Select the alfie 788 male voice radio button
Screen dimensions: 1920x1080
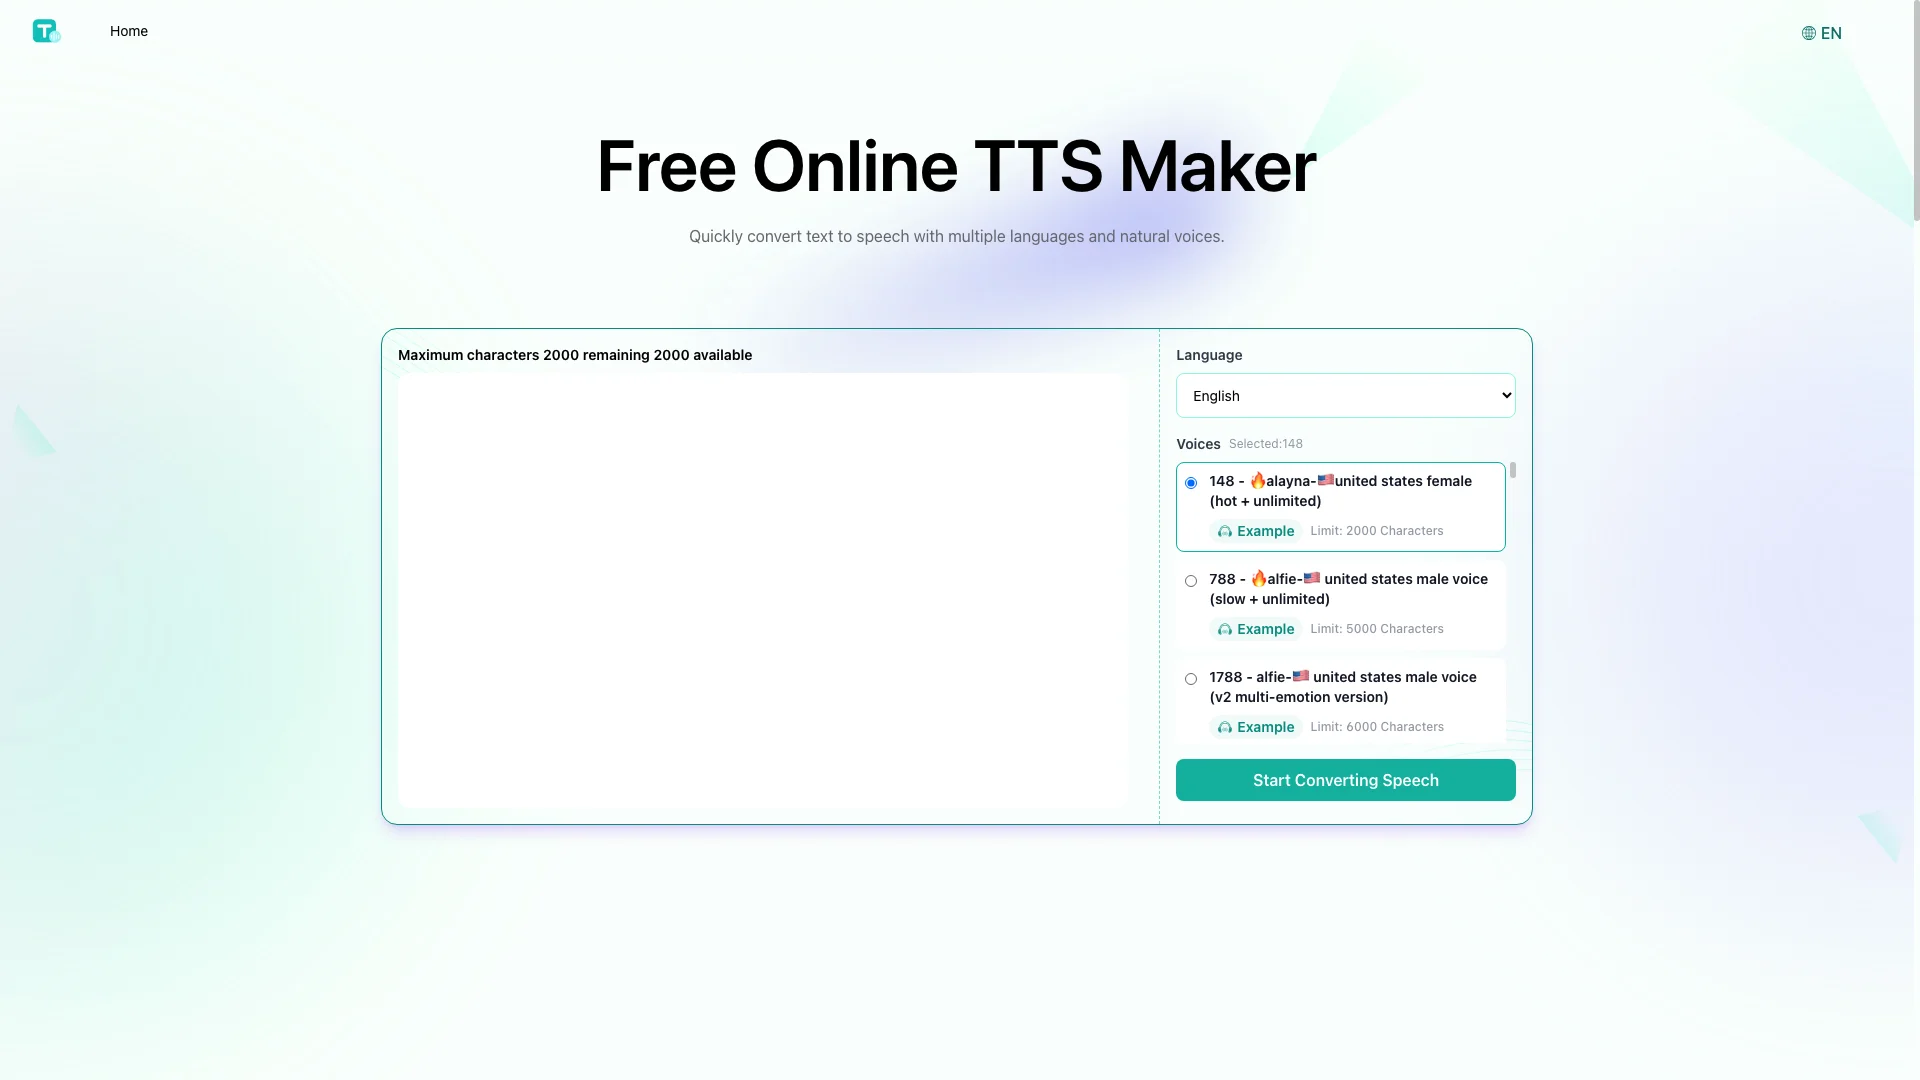click(x=1189, y=580)
